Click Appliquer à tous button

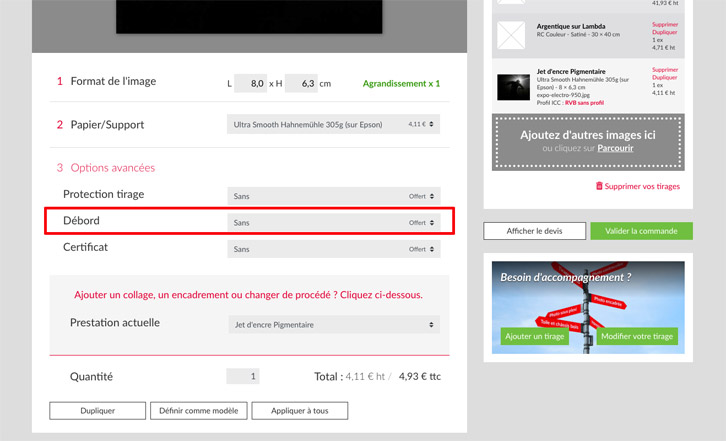coord(299,411)
